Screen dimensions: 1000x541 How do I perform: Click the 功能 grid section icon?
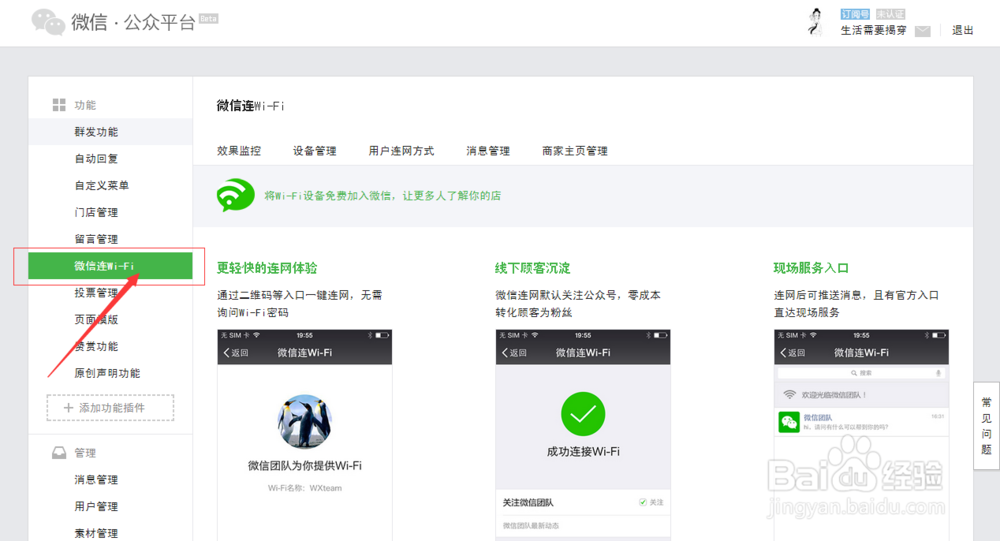coord(59,105)
